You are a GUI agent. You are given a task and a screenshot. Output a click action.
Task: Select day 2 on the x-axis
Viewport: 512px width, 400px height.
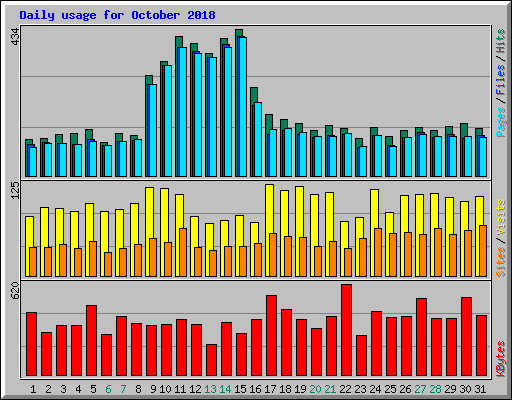tap(48, 389)
